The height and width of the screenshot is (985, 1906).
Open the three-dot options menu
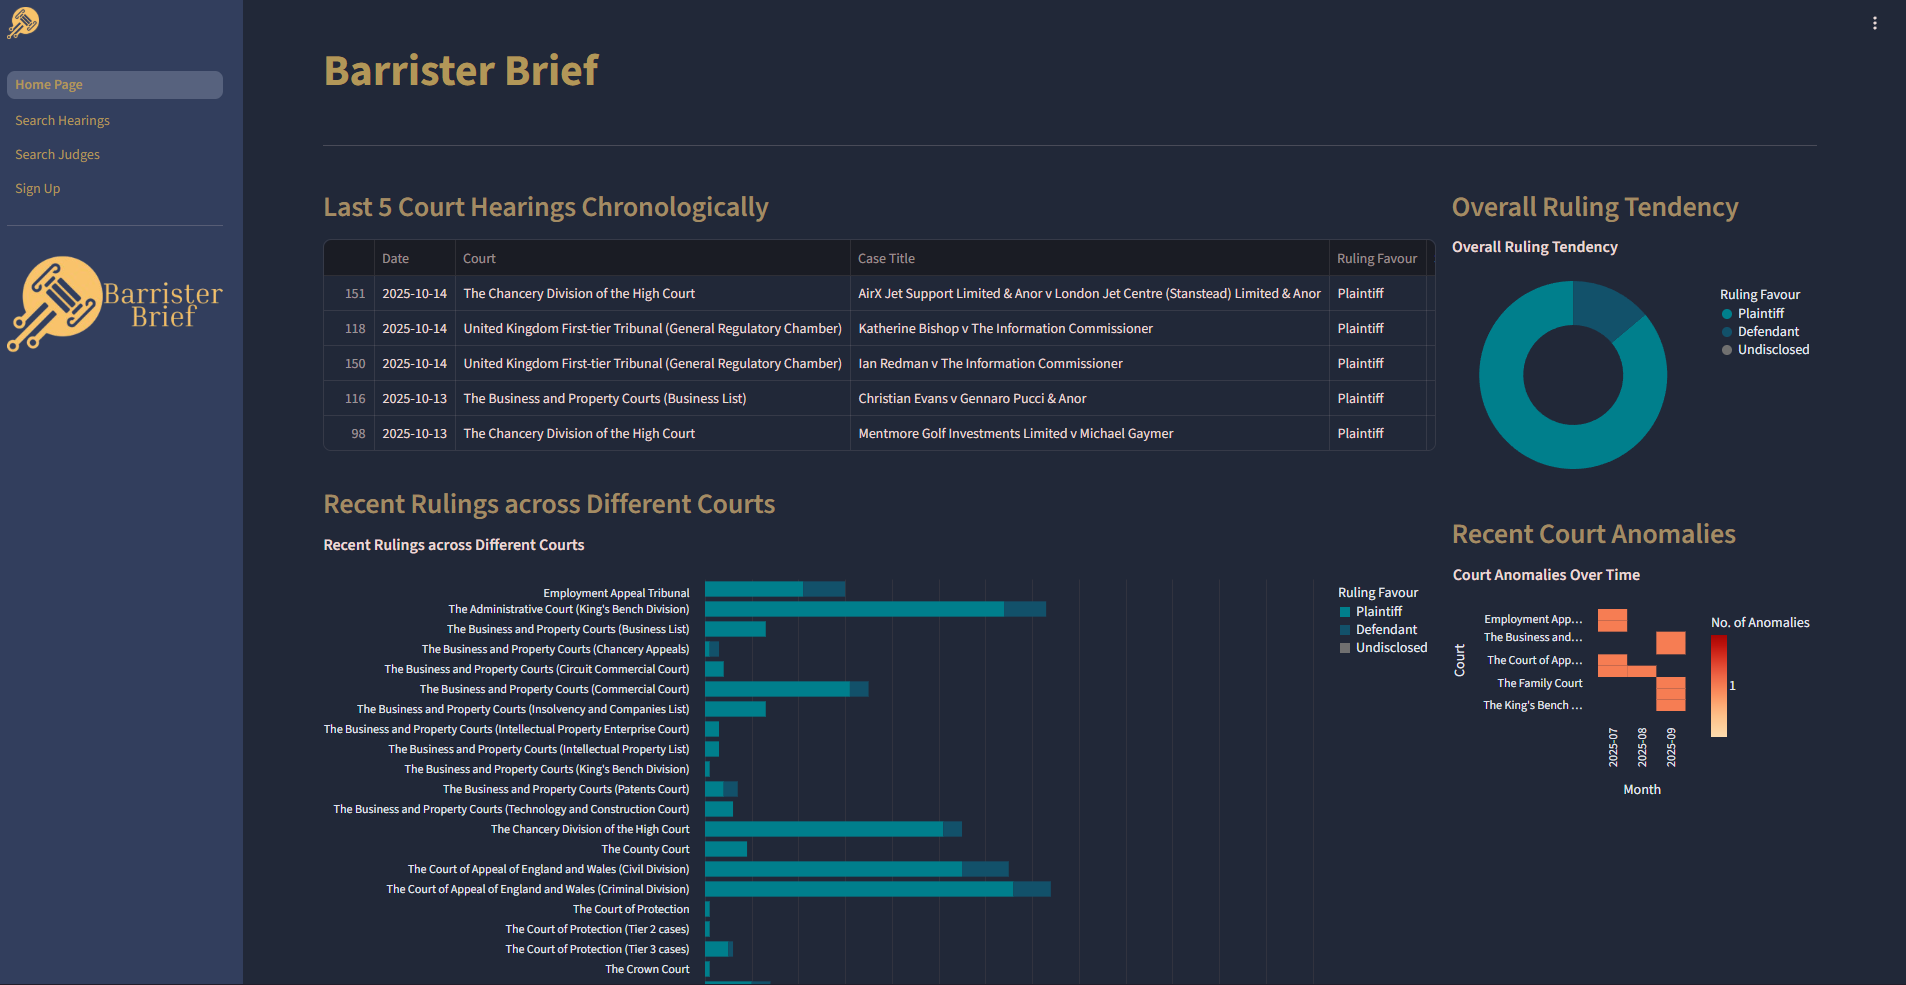coord(1874,23)
